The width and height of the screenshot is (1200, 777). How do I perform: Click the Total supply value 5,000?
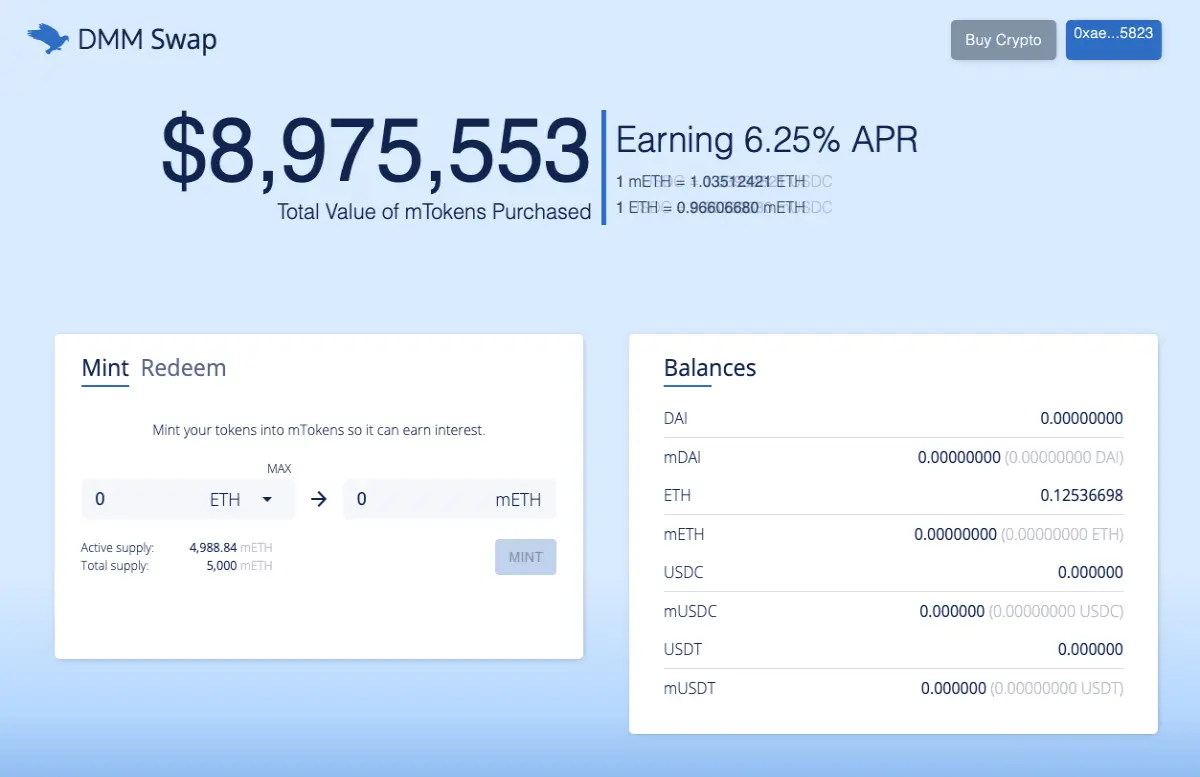tap(220, 566)
